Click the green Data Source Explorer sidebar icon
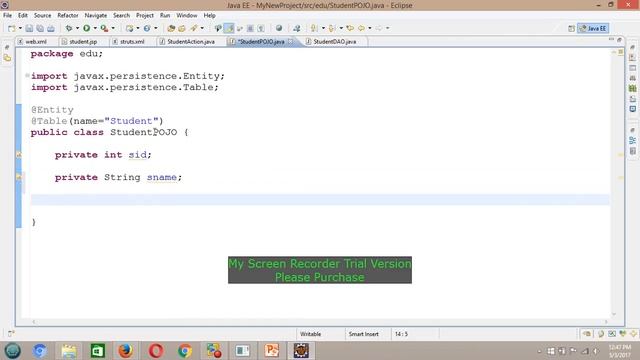The height and width of the screenshot is (360, 640). pos(632,89)
